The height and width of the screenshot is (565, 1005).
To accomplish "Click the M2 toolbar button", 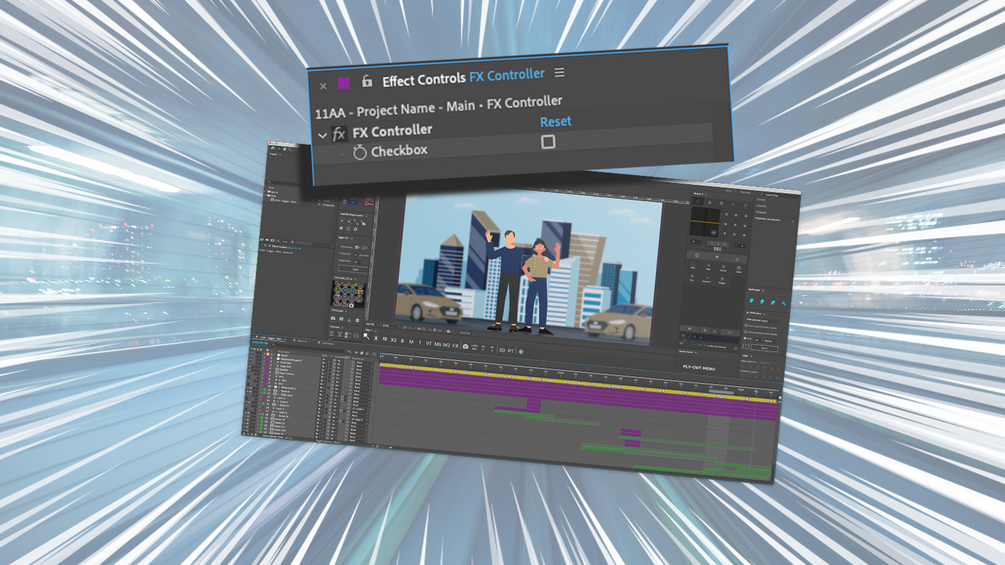I will [x=447, y=345].
